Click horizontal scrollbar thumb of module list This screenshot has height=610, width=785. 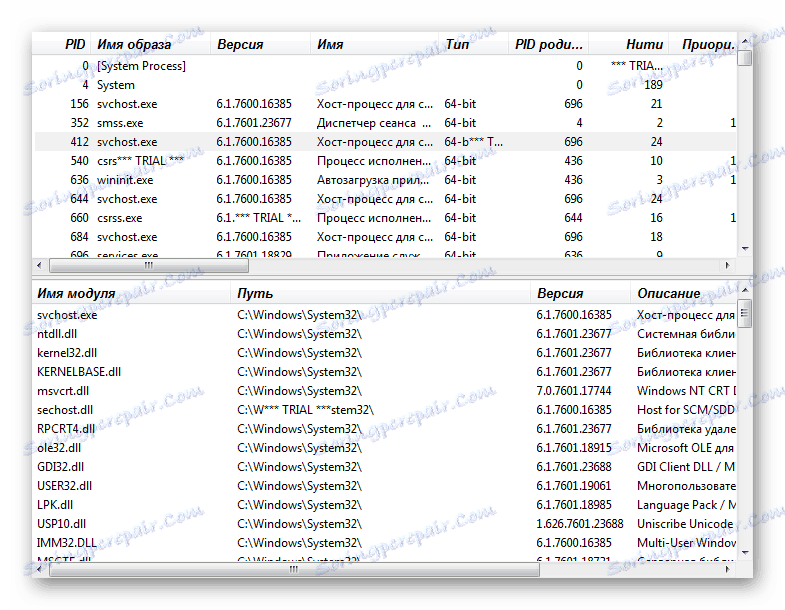pos(294,569)
